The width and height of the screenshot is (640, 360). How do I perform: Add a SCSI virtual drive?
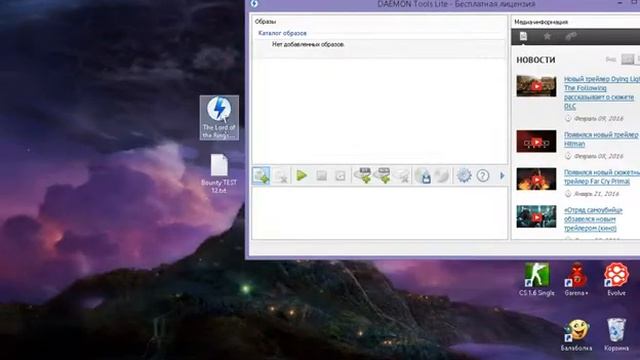[x=383, y=176]
